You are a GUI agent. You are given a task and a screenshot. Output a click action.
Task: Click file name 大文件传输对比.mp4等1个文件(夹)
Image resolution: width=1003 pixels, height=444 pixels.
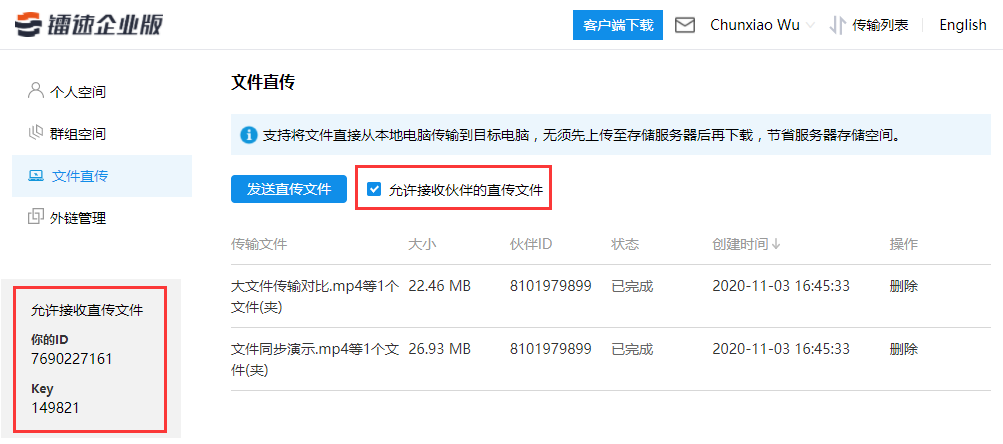click(315, 296)
